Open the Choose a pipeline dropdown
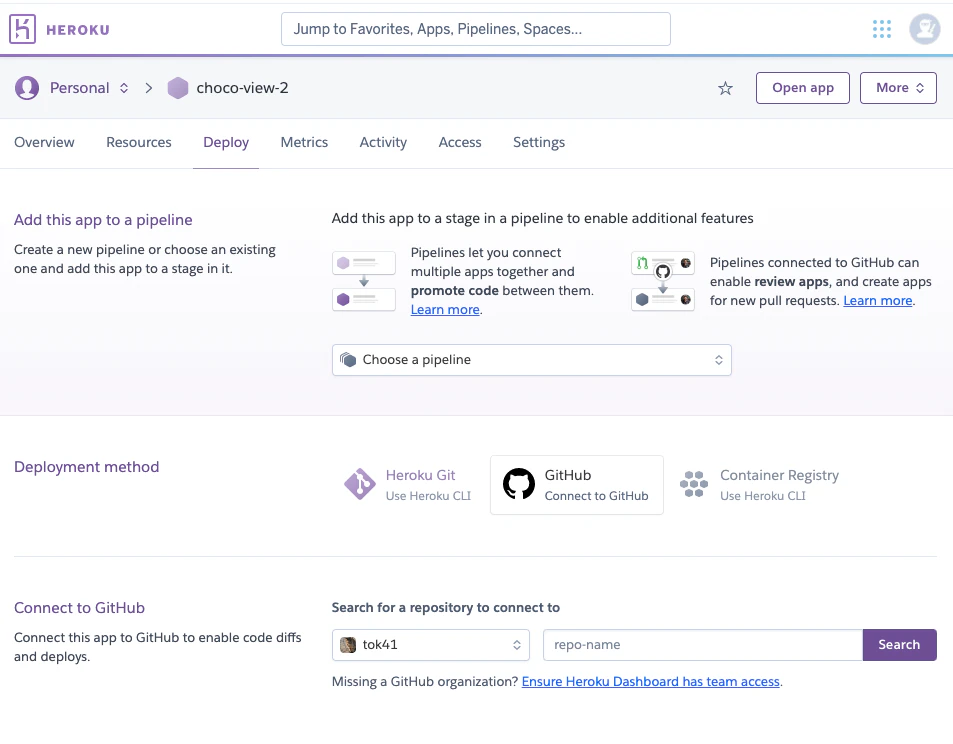Image resolution: width=953 pixels, height=744 pixels. pos(531,360)
